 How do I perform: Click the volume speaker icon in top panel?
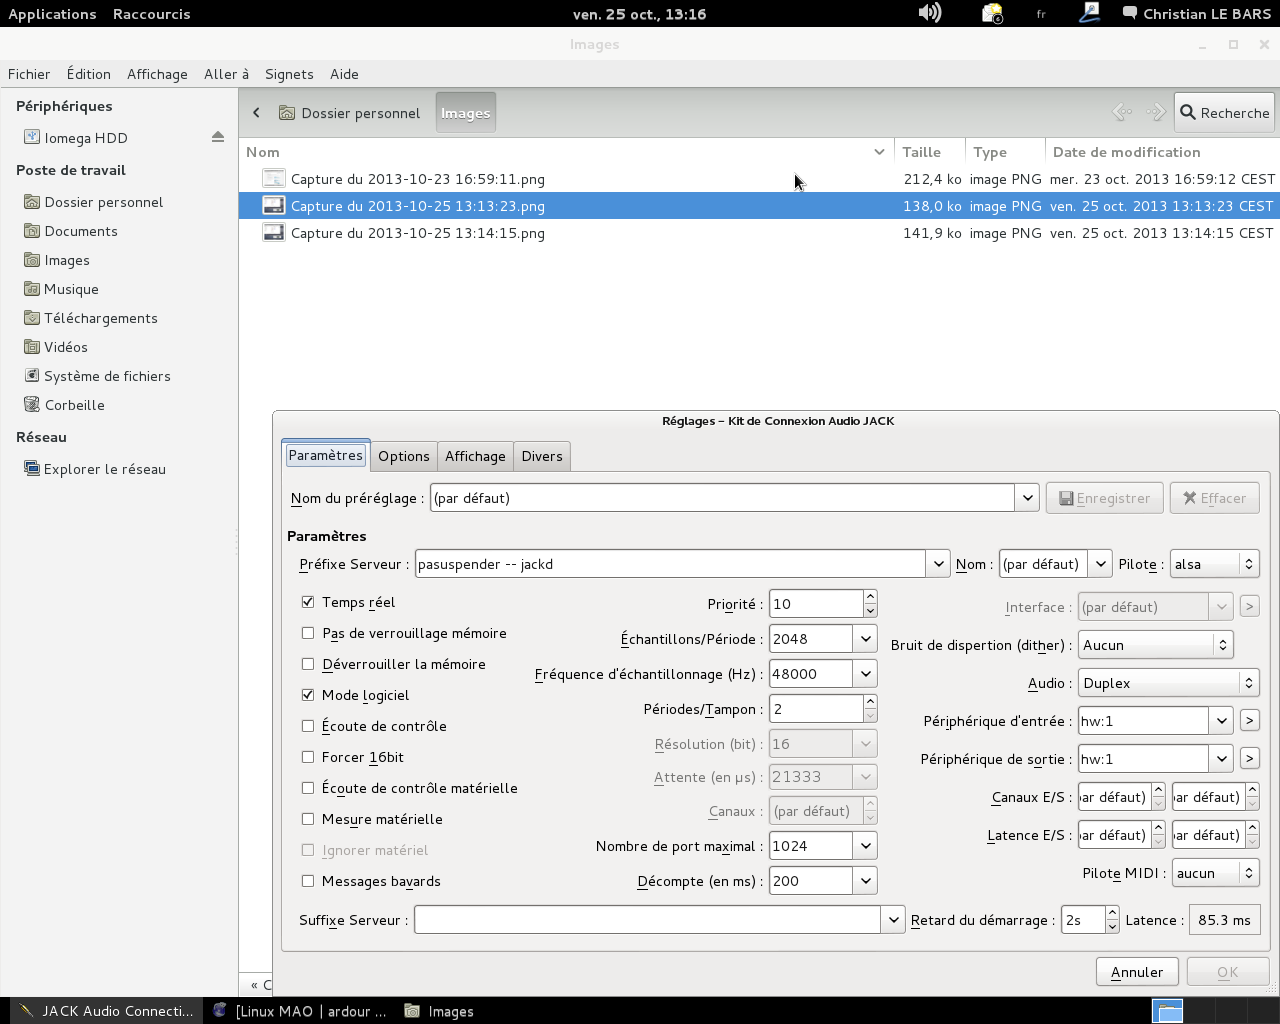coord(929,13)
